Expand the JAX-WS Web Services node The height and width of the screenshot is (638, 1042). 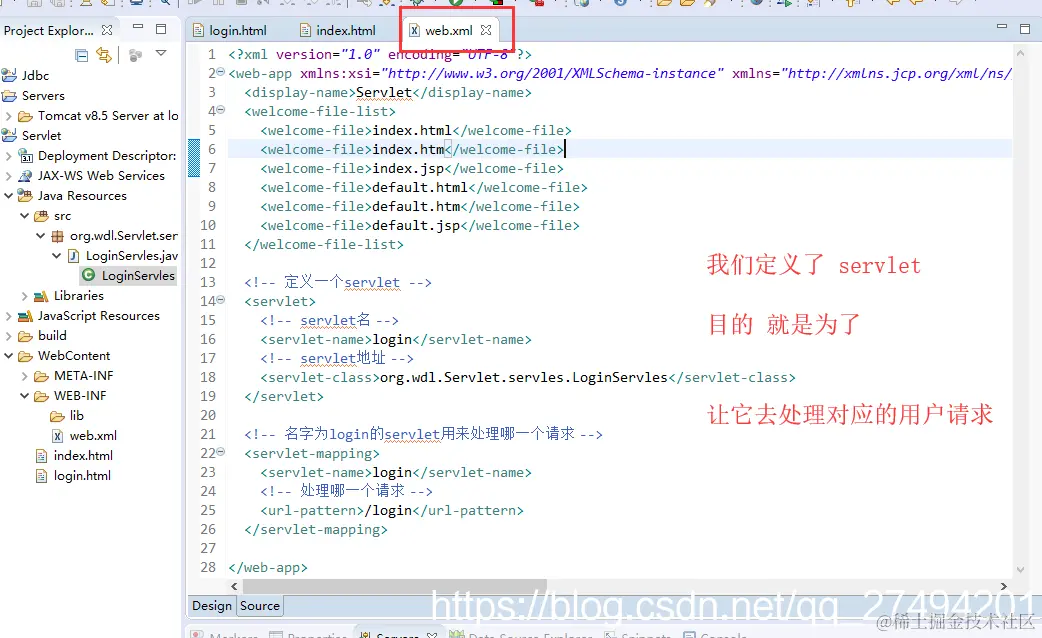click(x=9, y=176)
